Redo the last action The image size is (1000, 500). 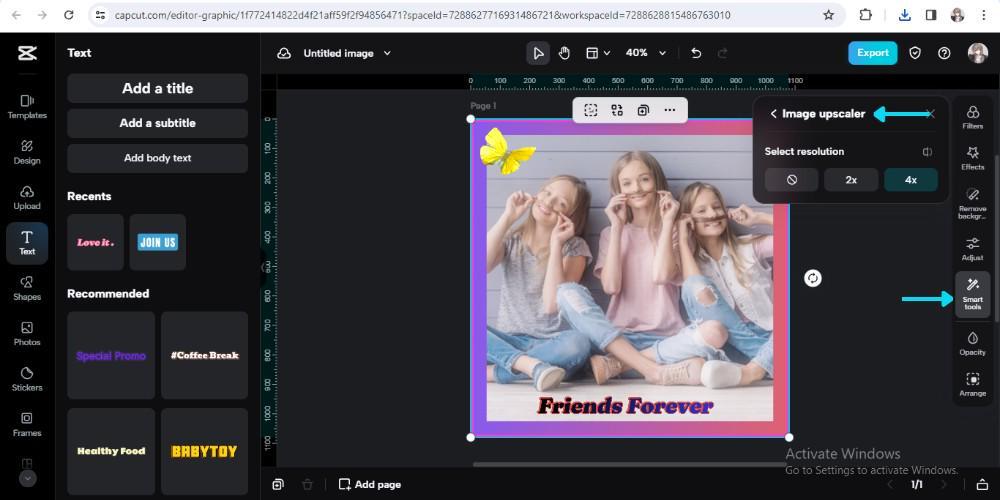tap(723, 54)
